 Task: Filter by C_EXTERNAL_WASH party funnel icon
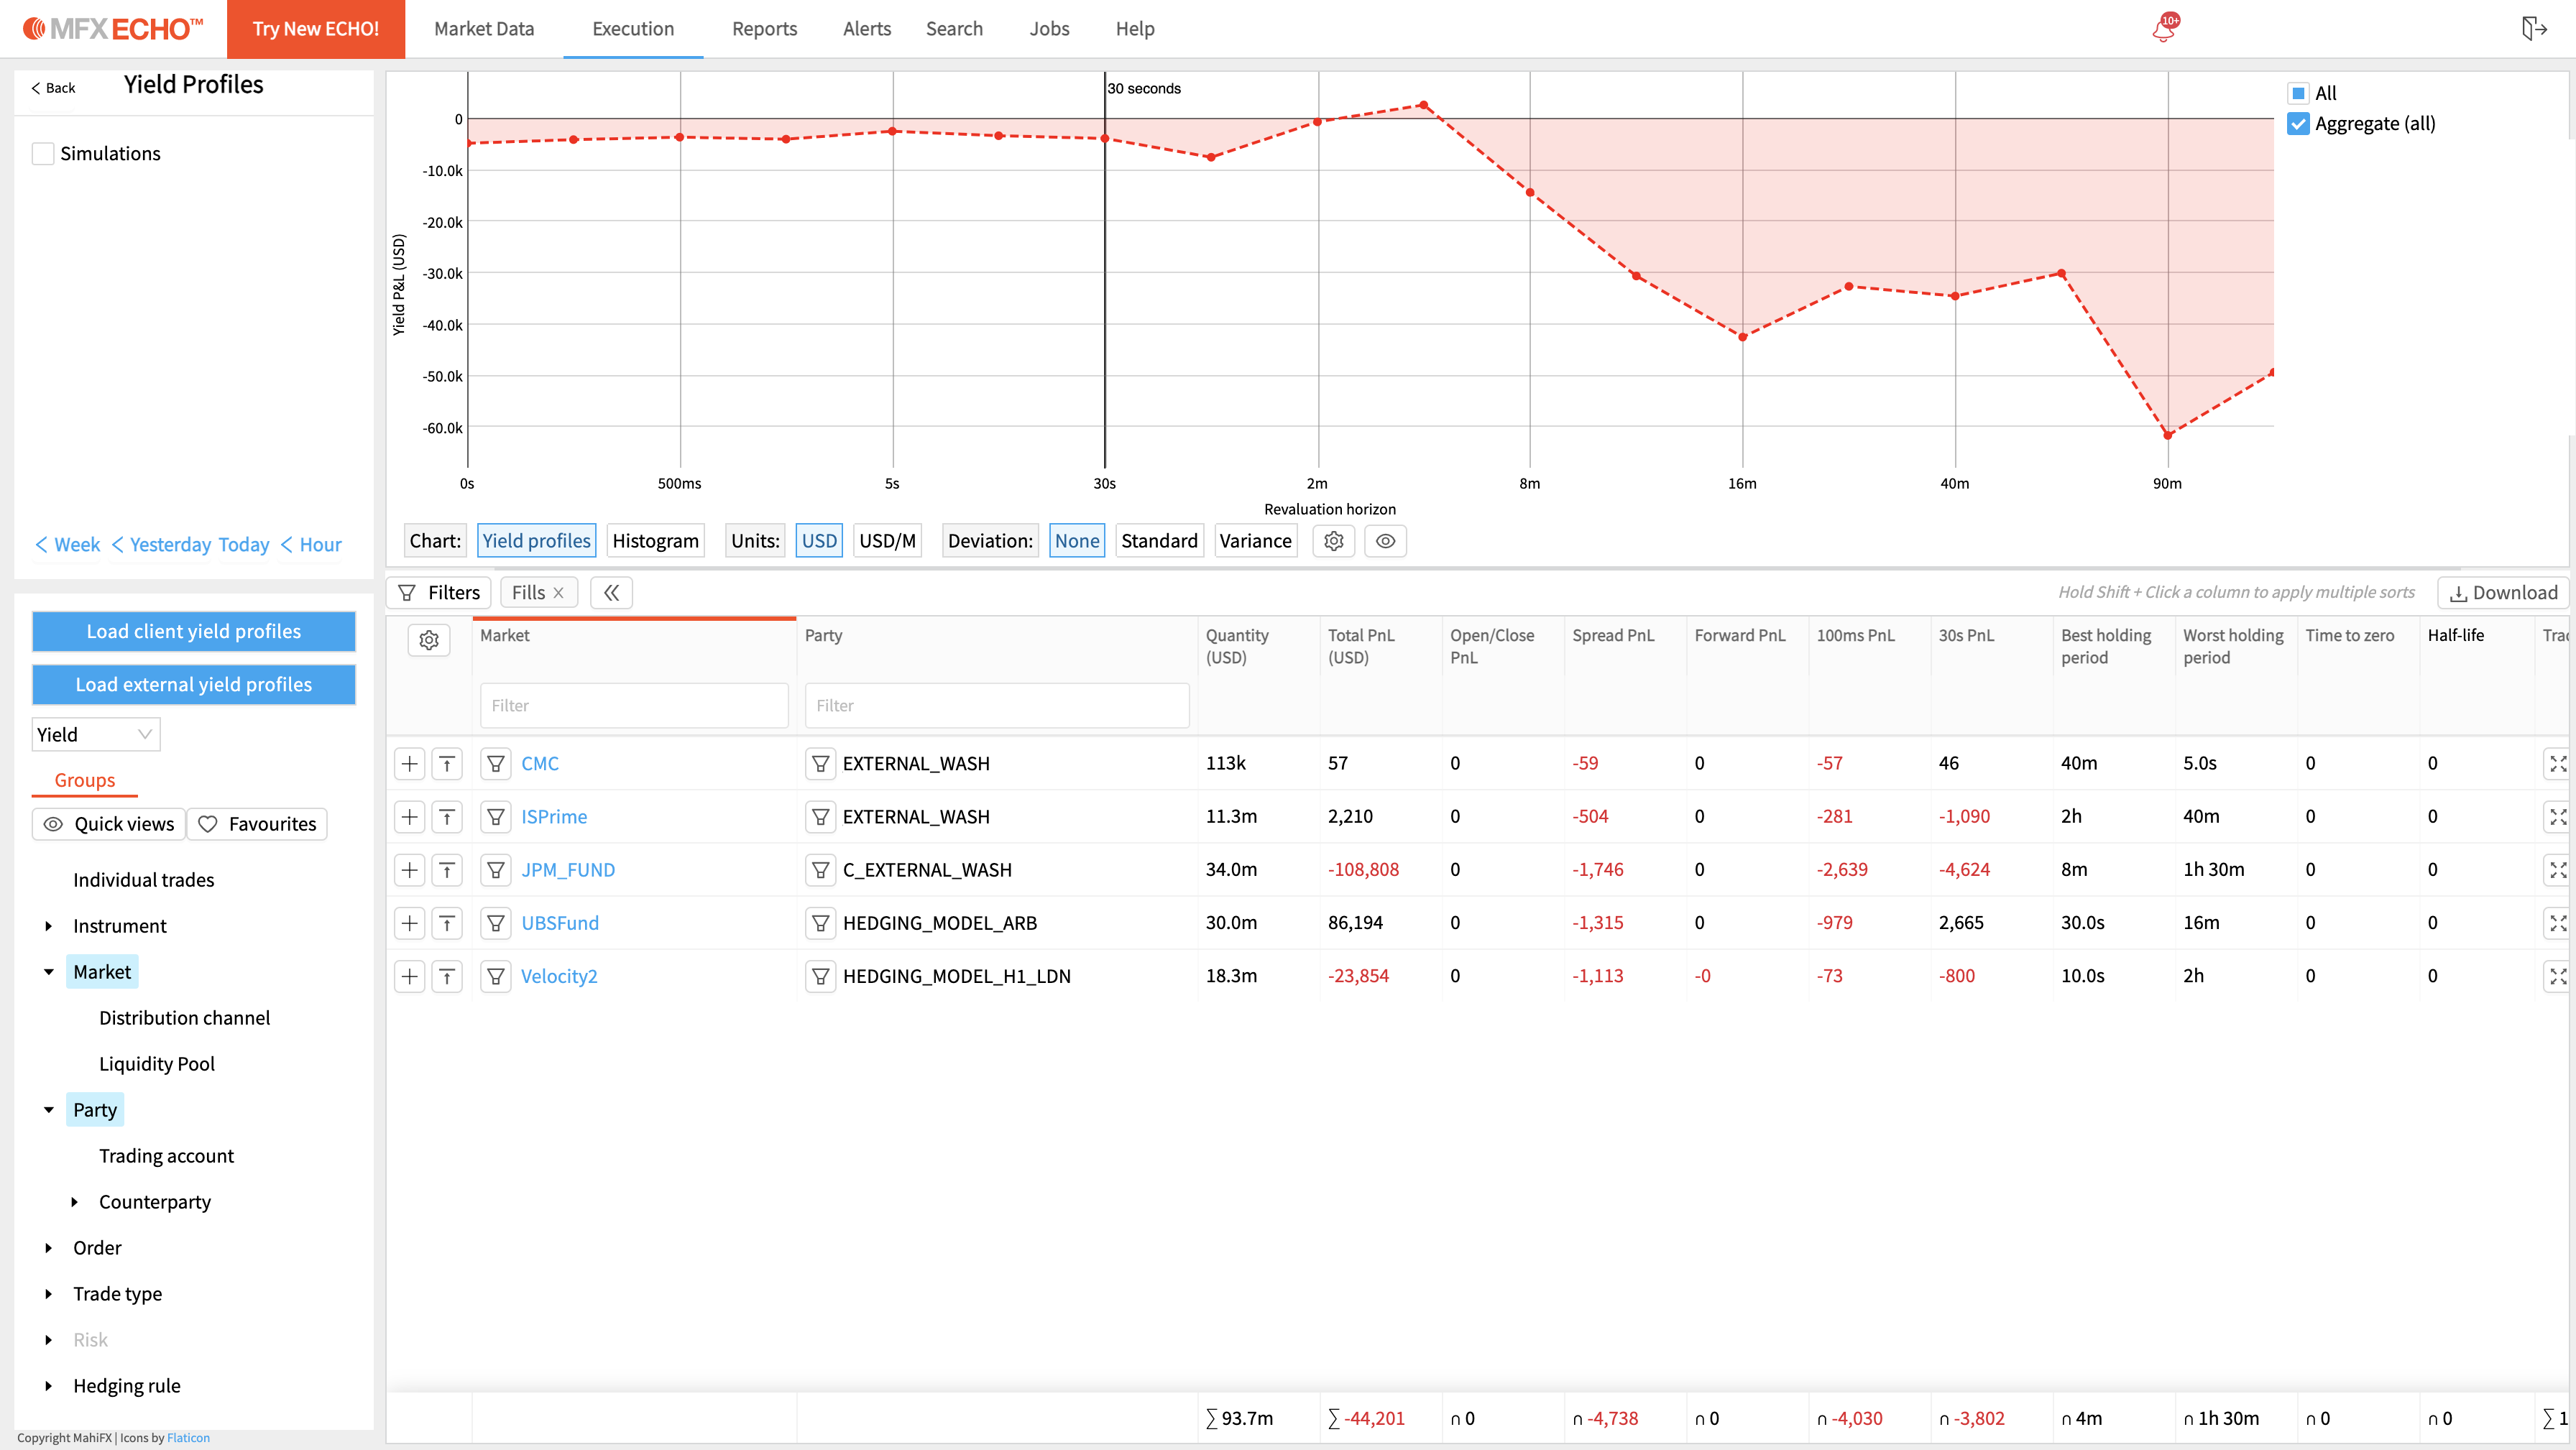(820, 870)
